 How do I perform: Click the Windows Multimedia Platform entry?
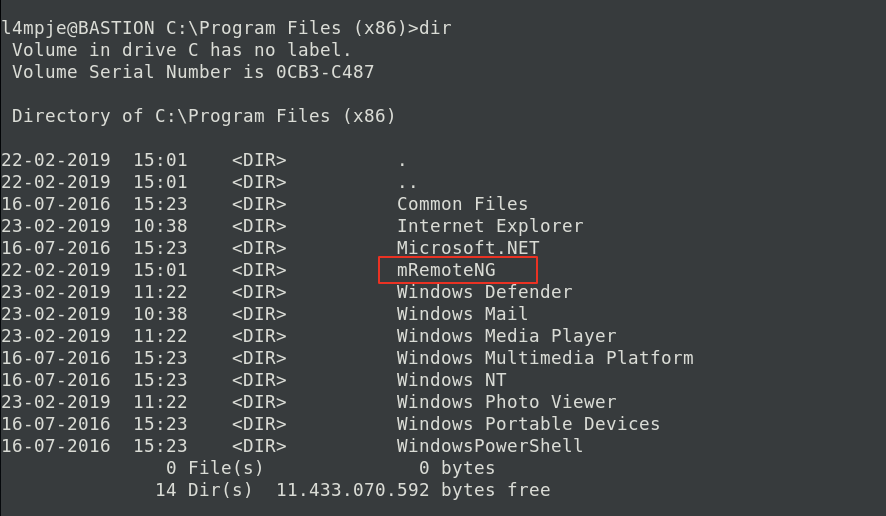545,358
